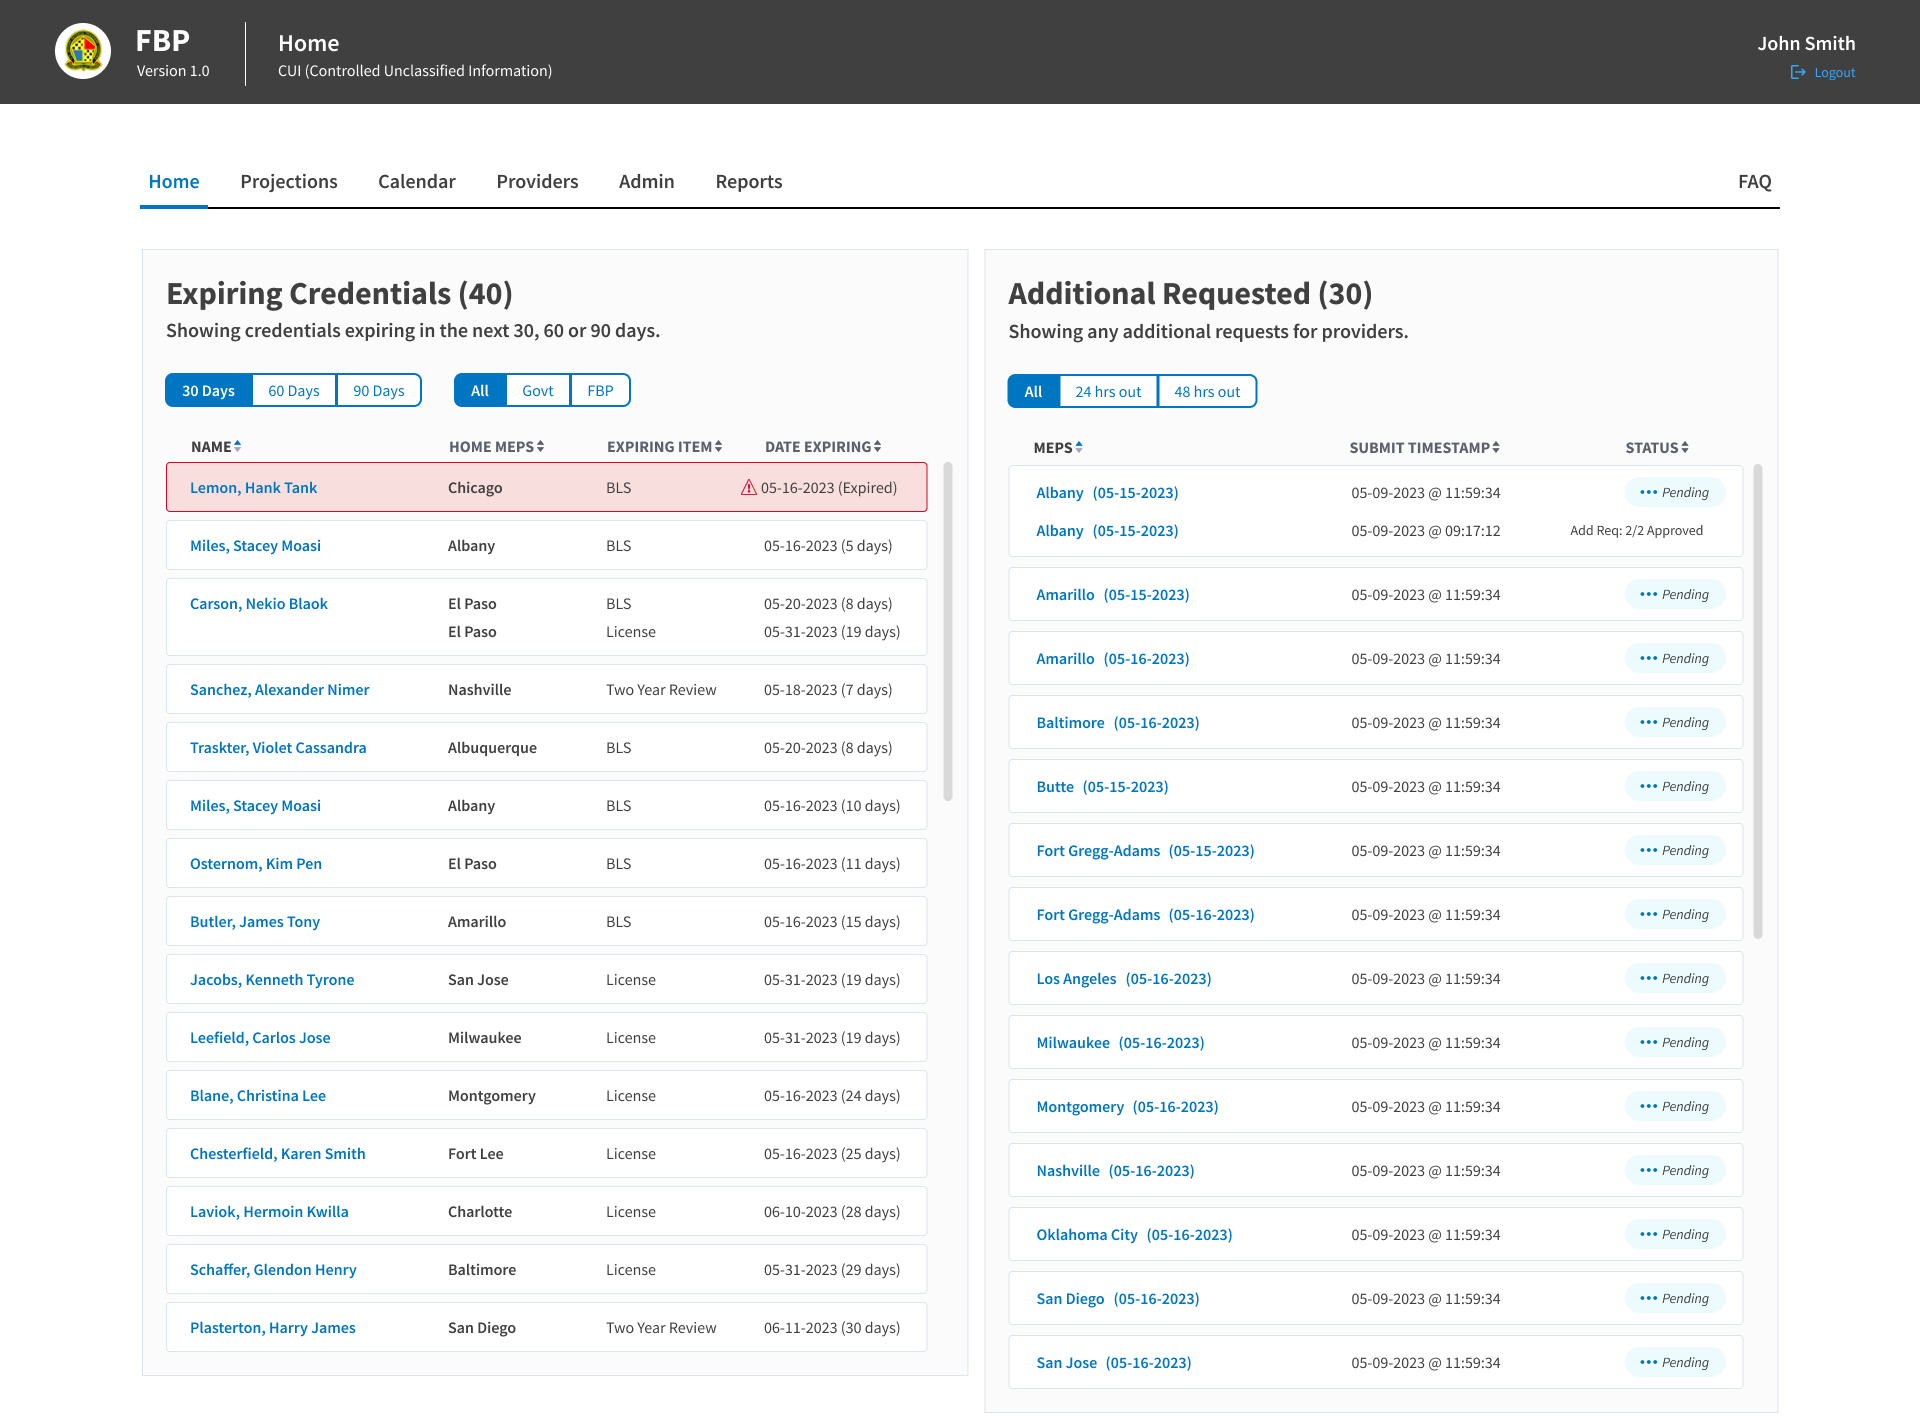
Task: Sort by EXPIRING ITEM column arrows
Action: click(718, 446)
